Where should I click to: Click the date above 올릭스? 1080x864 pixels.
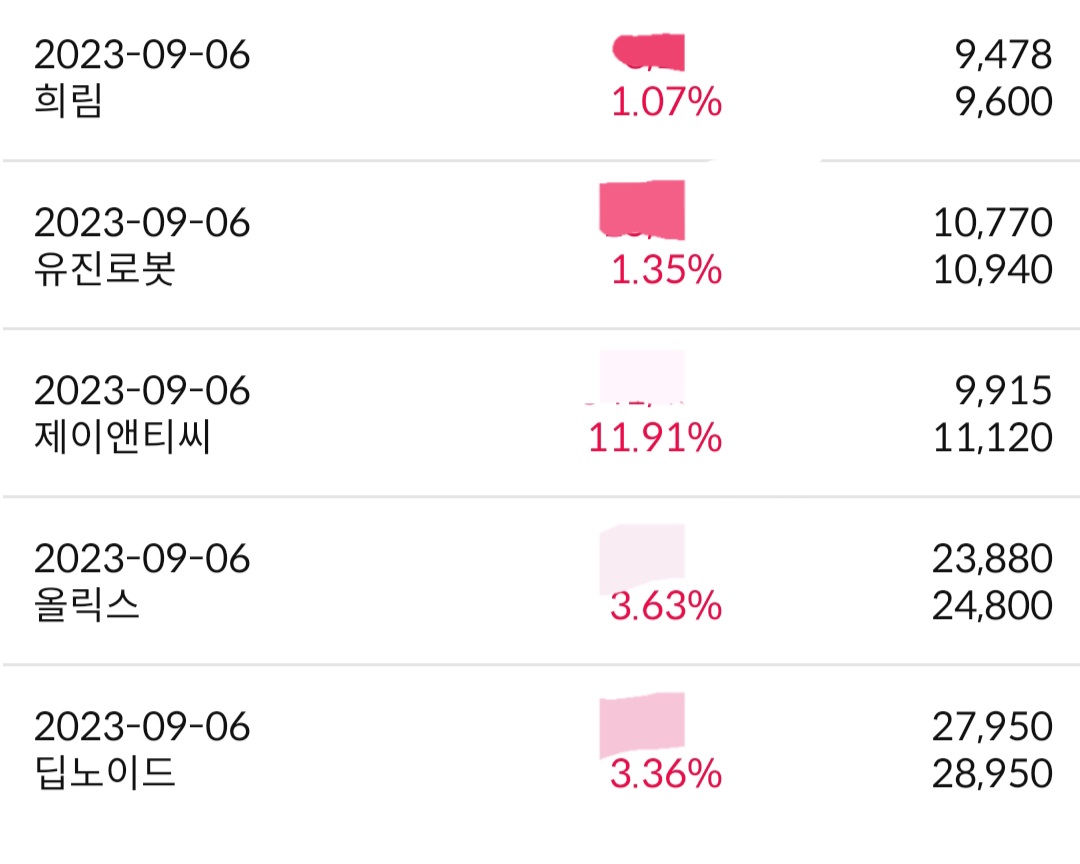pyautogui.click(x=142, y=559)
